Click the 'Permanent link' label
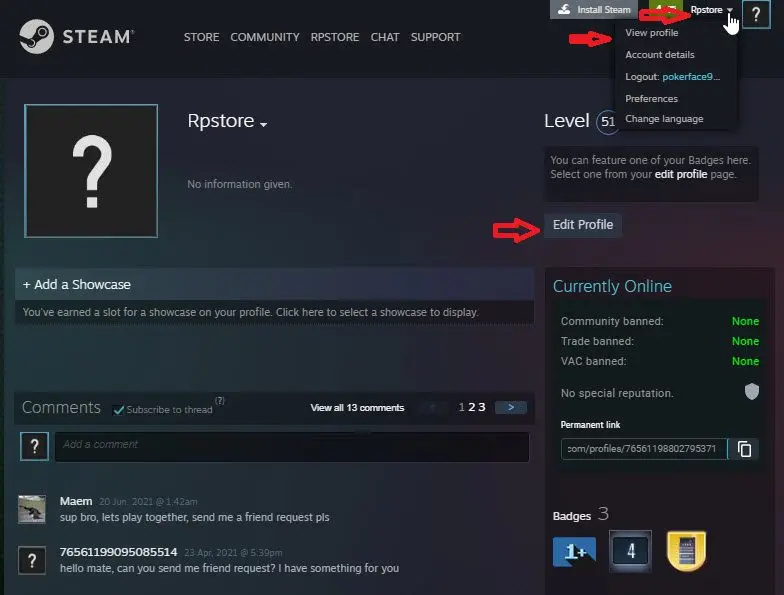The image size is (784, 595). 590,424
